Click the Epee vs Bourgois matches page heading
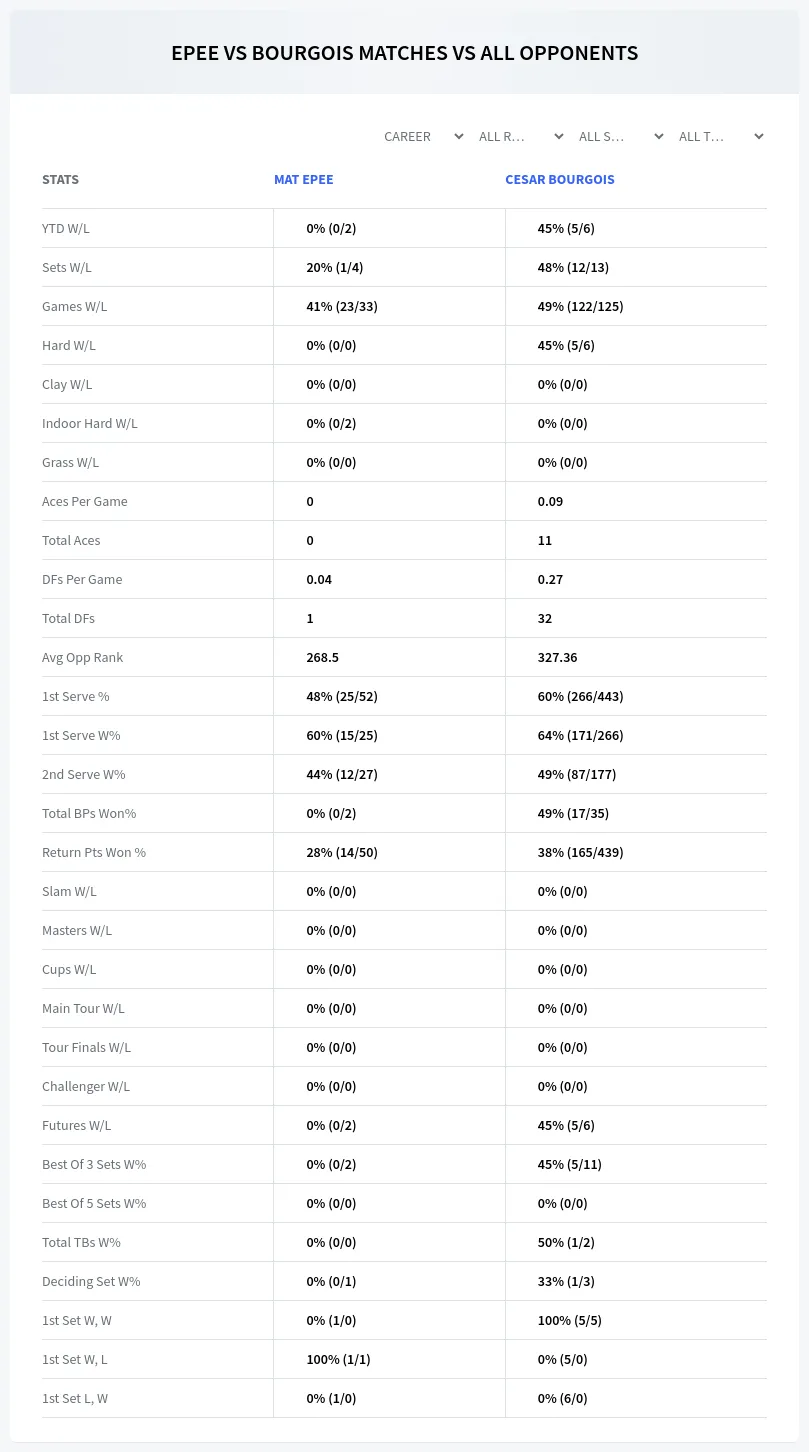 click(x=404, y=53)
